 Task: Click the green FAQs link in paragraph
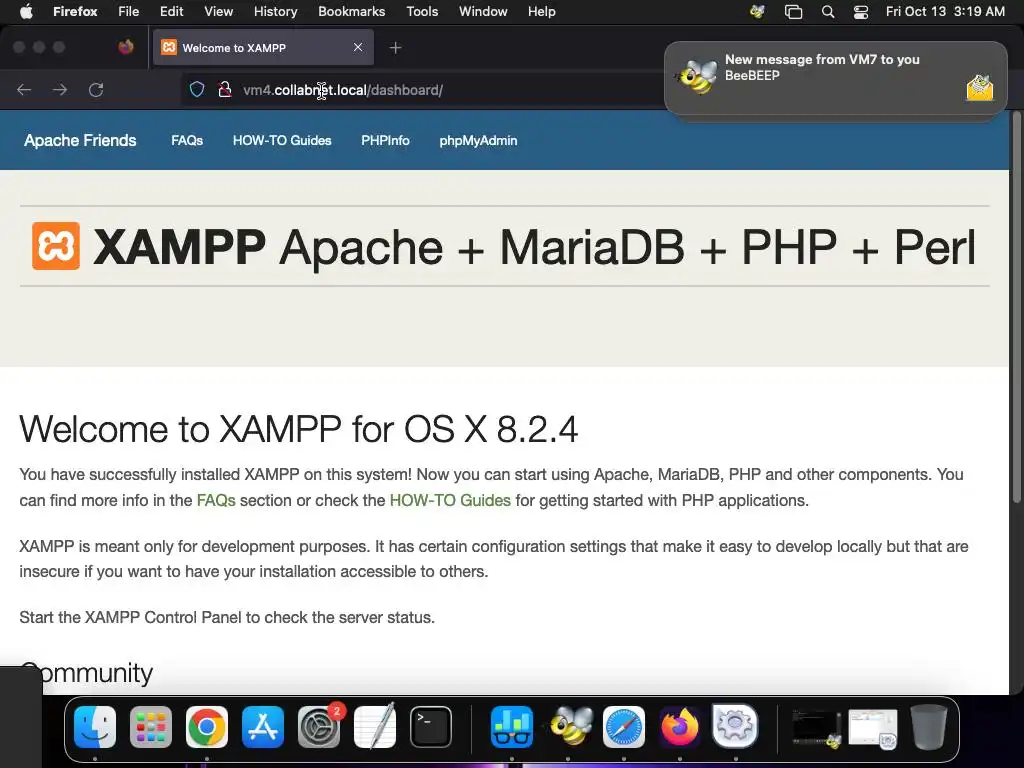pyautogui.click(x=216, y=500)
